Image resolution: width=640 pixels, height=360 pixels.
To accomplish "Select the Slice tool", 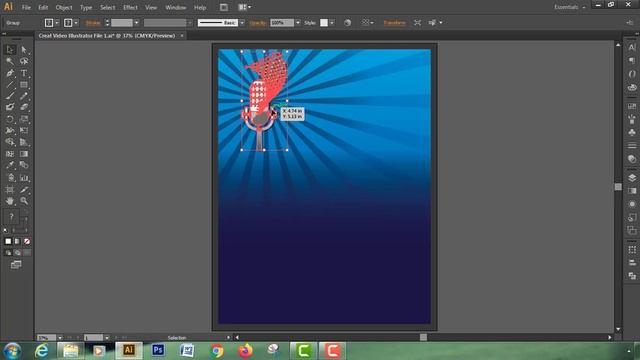I will point(24,190).
